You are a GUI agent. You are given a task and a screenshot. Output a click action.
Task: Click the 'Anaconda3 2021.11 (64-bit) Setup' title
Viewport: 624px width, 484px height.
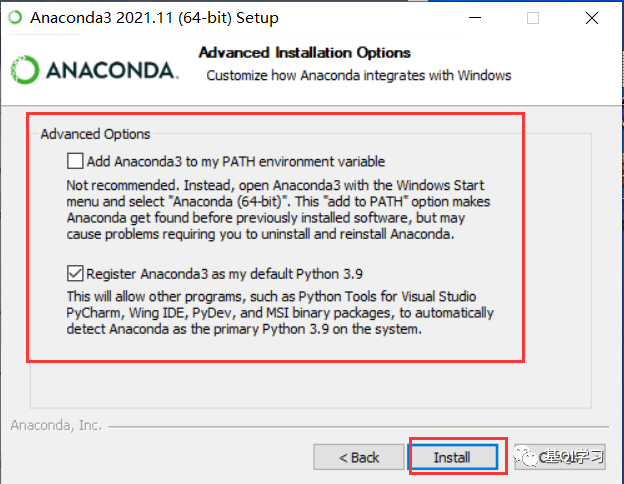click(x=154, y=18)
